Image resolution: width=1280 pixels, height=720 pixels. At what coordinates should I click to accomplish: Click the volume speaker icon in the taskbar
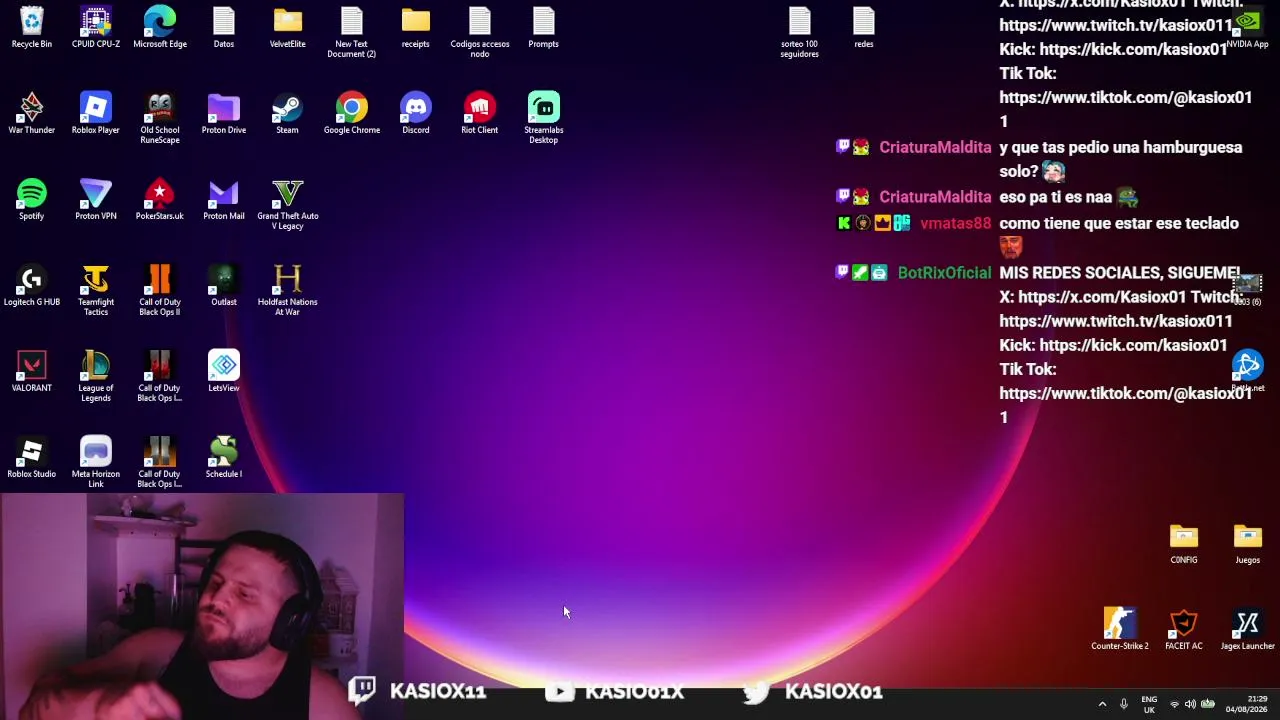pos(1190,704)
